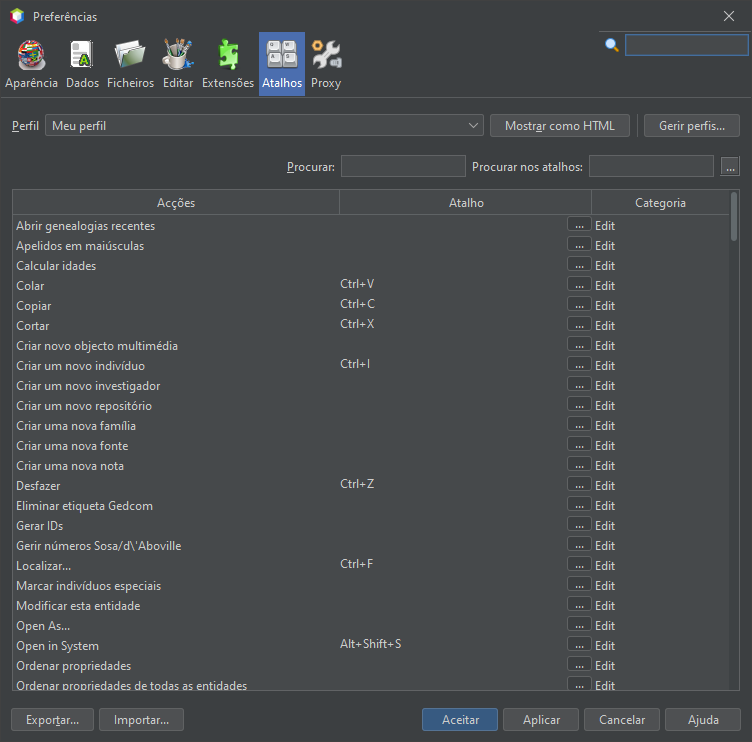
Task: Click the Mostrar como HTML button
Action: pos(559,125)
